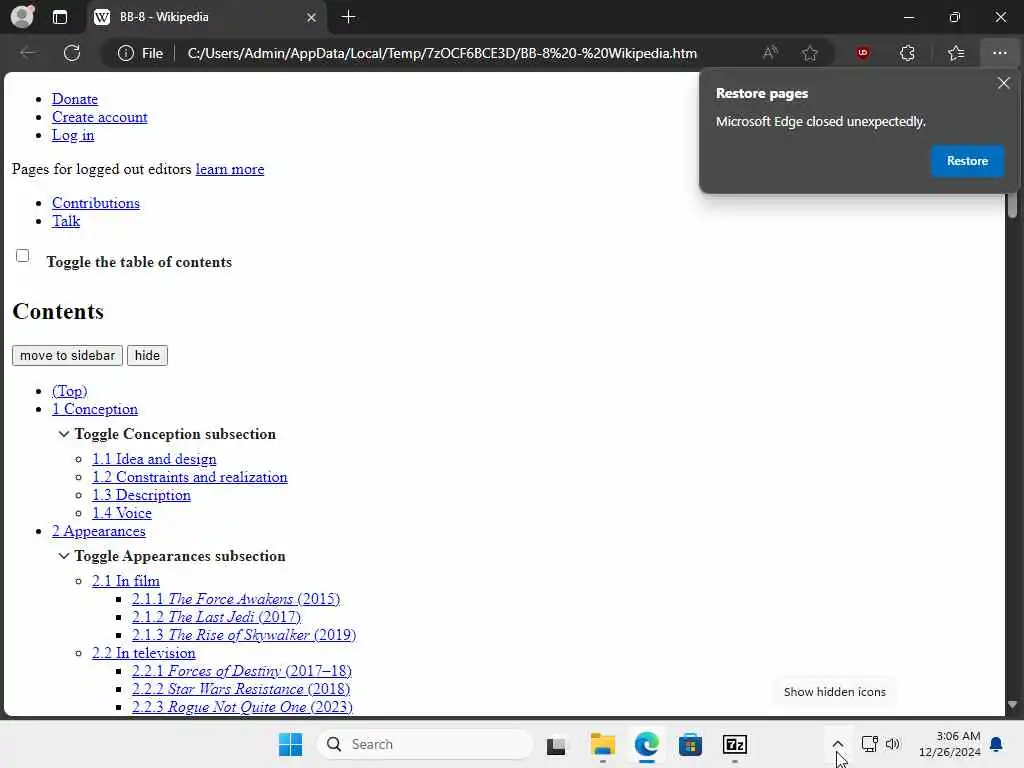Image resolution: width=1024 pixels, height=768 pixels.
Task: Jump to (Top) in contents
Action: (70, 391)
